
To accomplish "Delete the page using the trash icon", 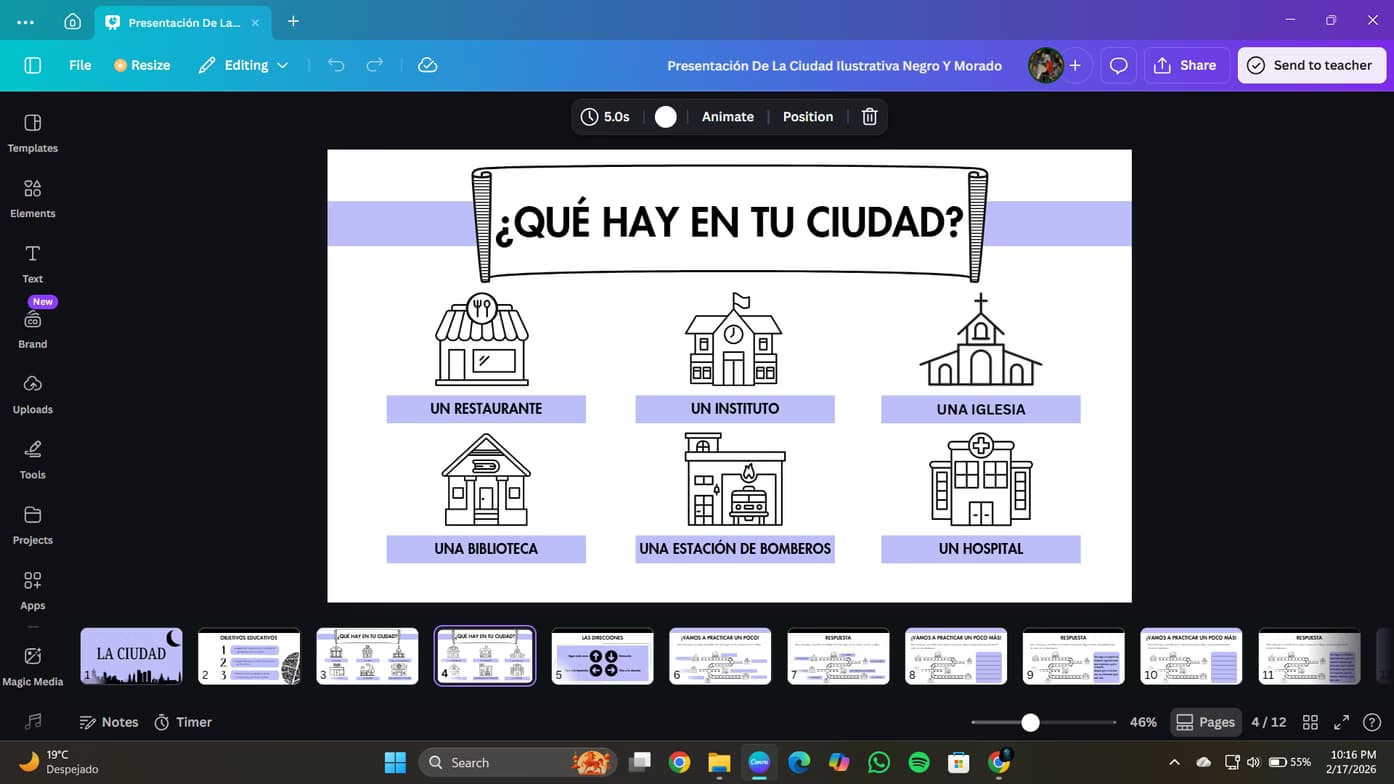I will click(869, 116).
